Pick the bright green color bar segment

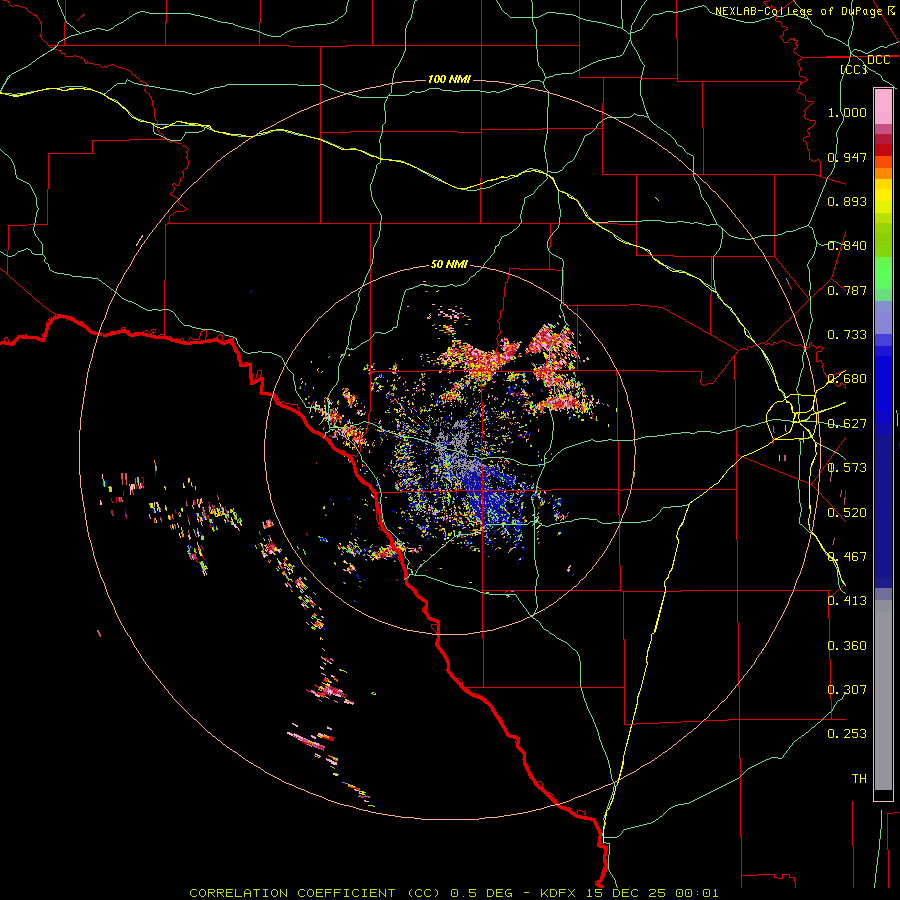(883, 273)
